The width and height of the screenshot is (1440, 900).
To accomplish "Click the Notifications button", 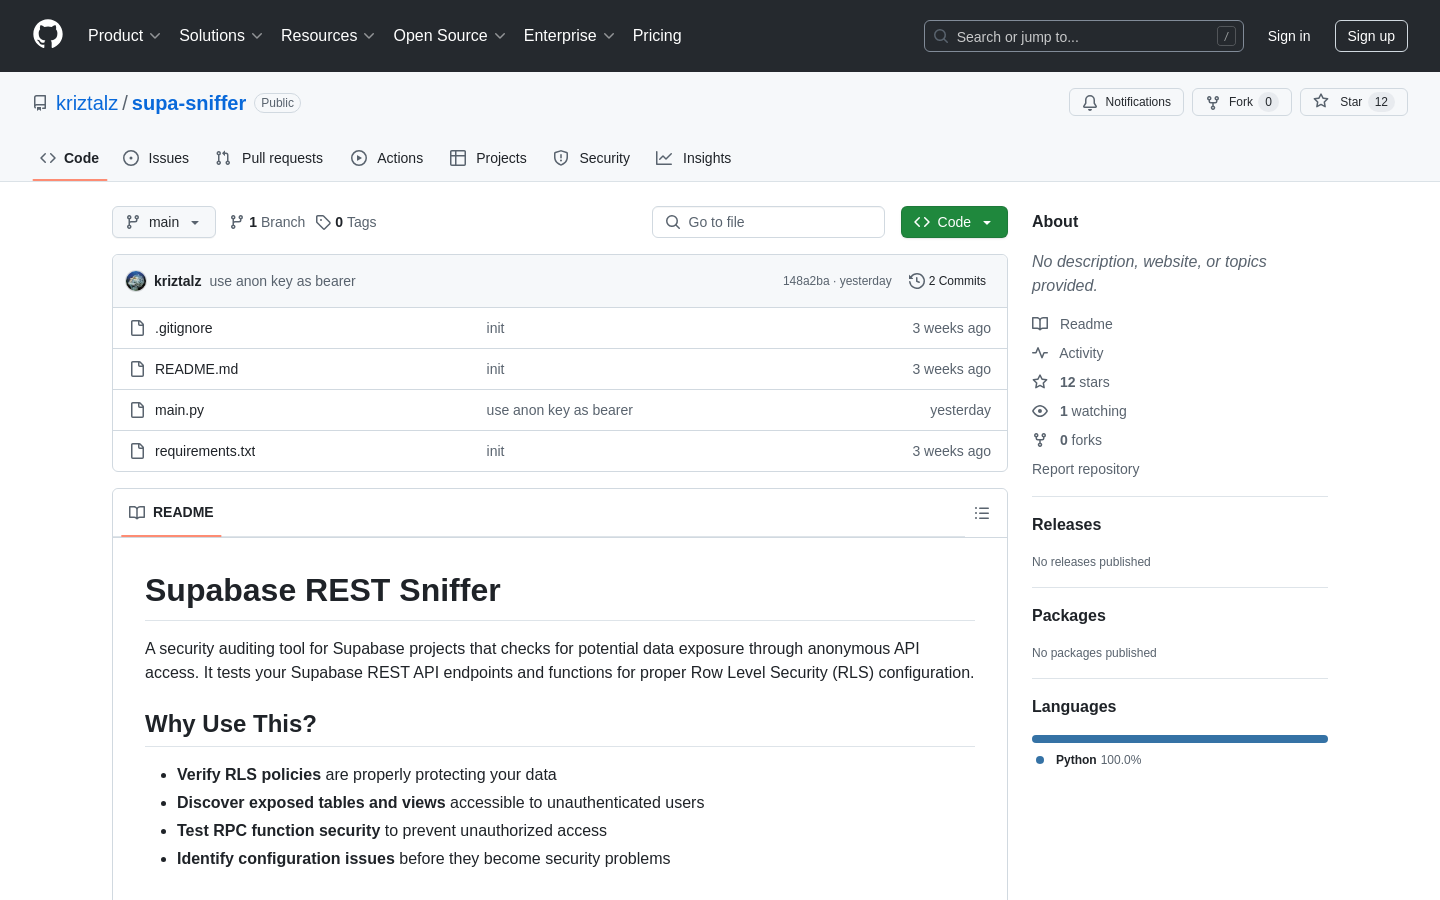I will (1126, 102).
